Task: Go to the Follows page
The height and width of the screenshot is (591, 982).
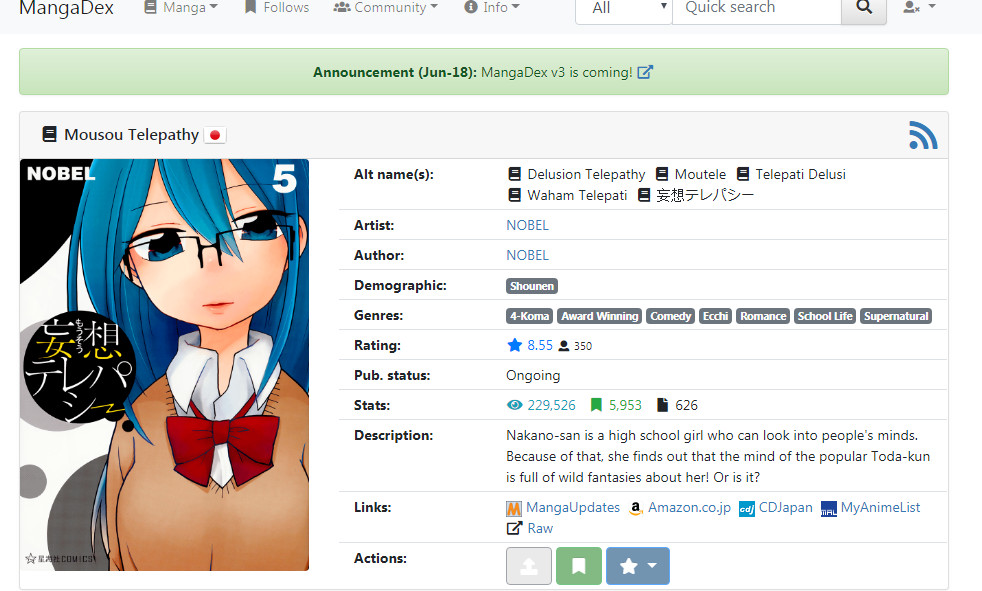Action: (x=277, y=8)
